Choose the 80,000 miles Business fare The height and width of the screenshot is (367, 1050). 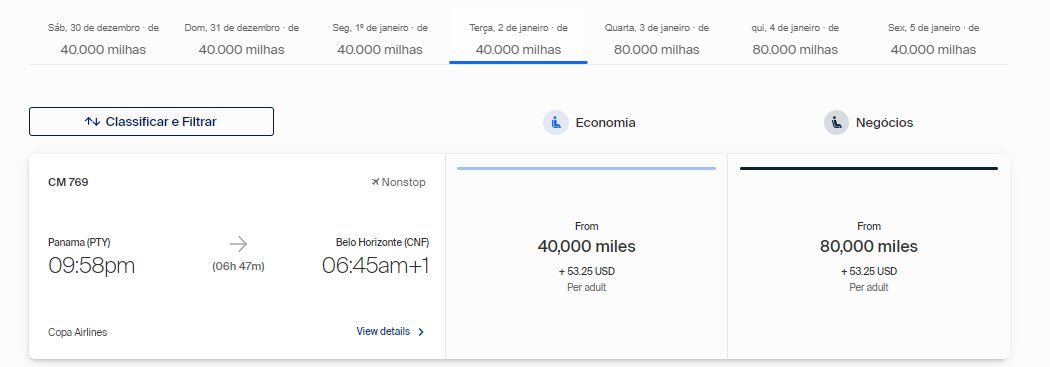point(869,256)
